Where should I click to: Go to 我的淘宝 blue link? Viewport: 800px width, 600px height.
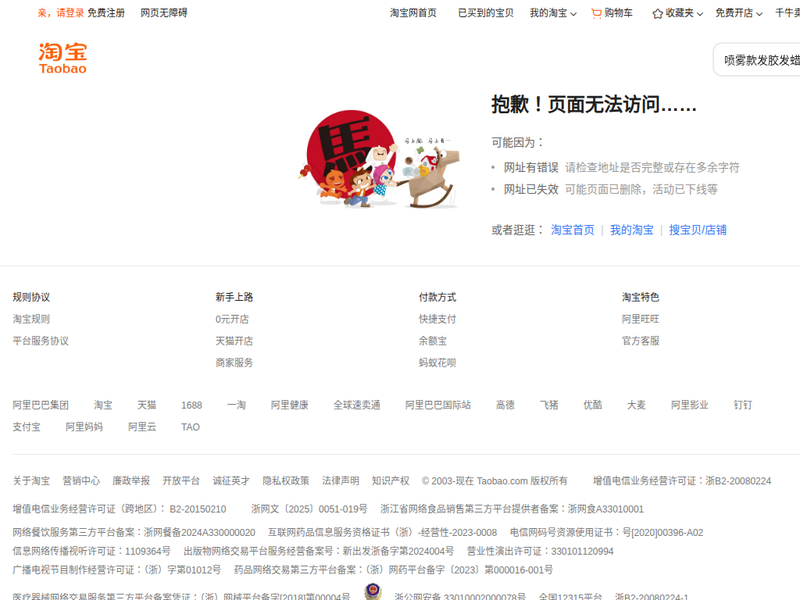coord(632,230)
